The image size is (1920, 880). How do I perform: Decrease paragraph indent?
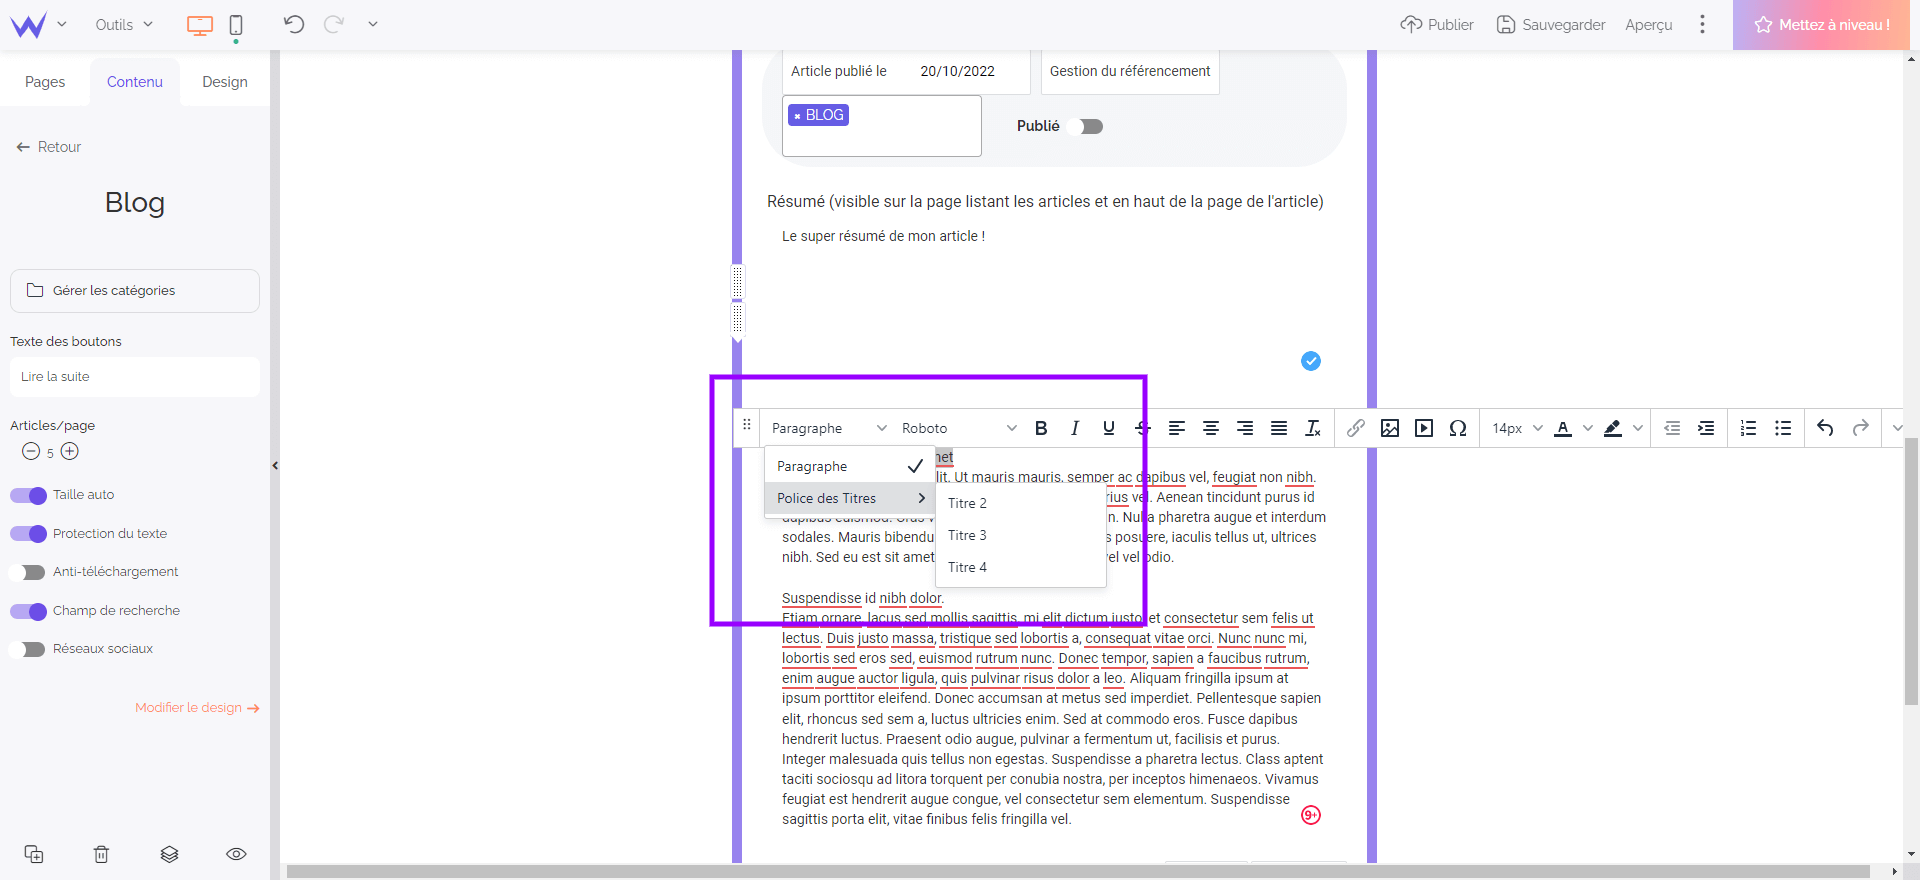[x=1672, y=428]
